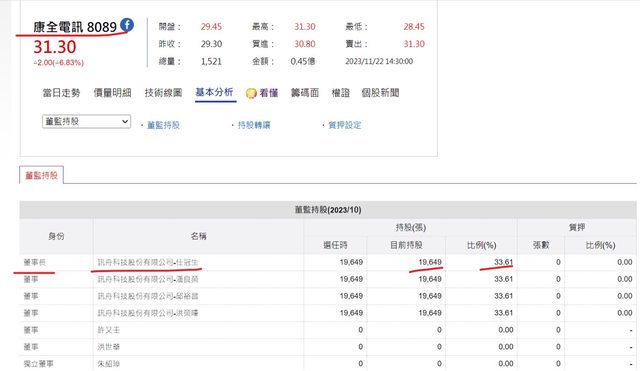The width and height of the screenshot is (640, 371).
Task: Click the name 訊舟科技股份有限公司-任冠生
Action: click(x=148, y=262)
